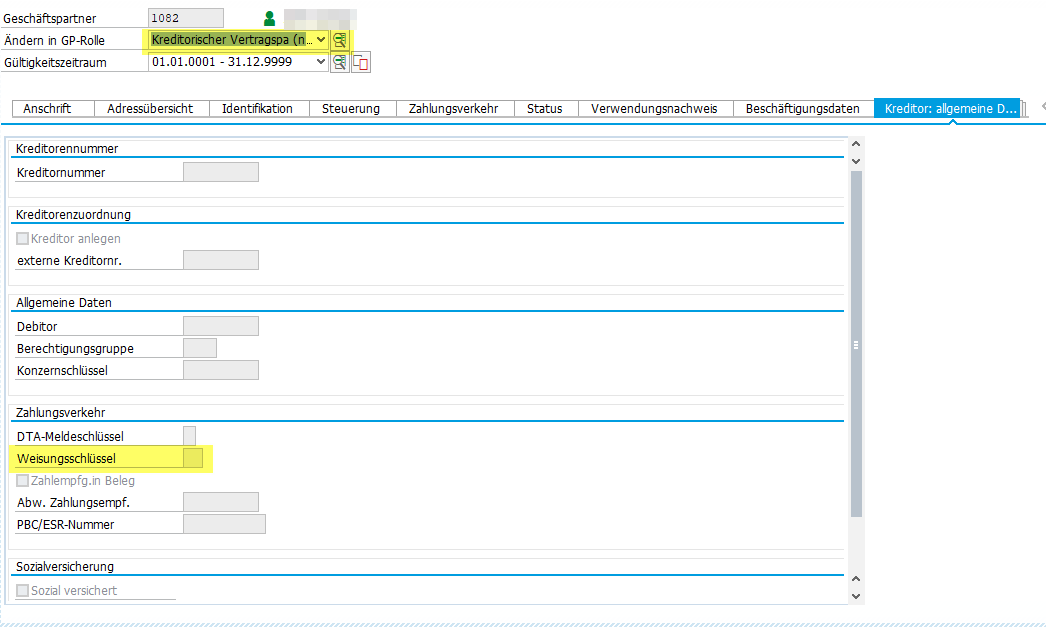Open the Gültigkeitszeitraum dropdown list

[320, 62]
